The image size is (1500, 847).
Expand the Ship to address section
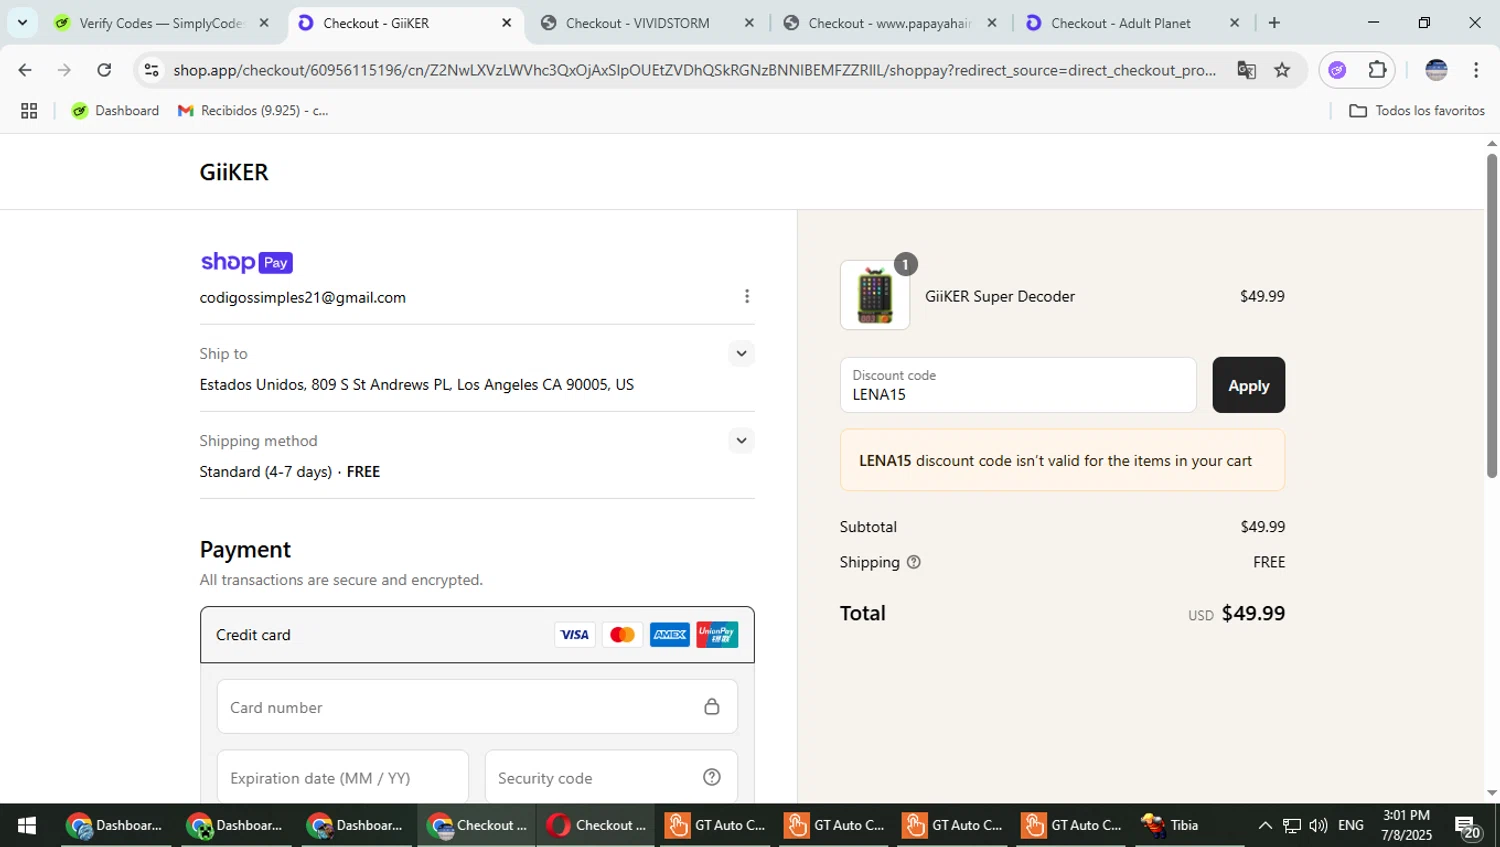pos(741,353)
